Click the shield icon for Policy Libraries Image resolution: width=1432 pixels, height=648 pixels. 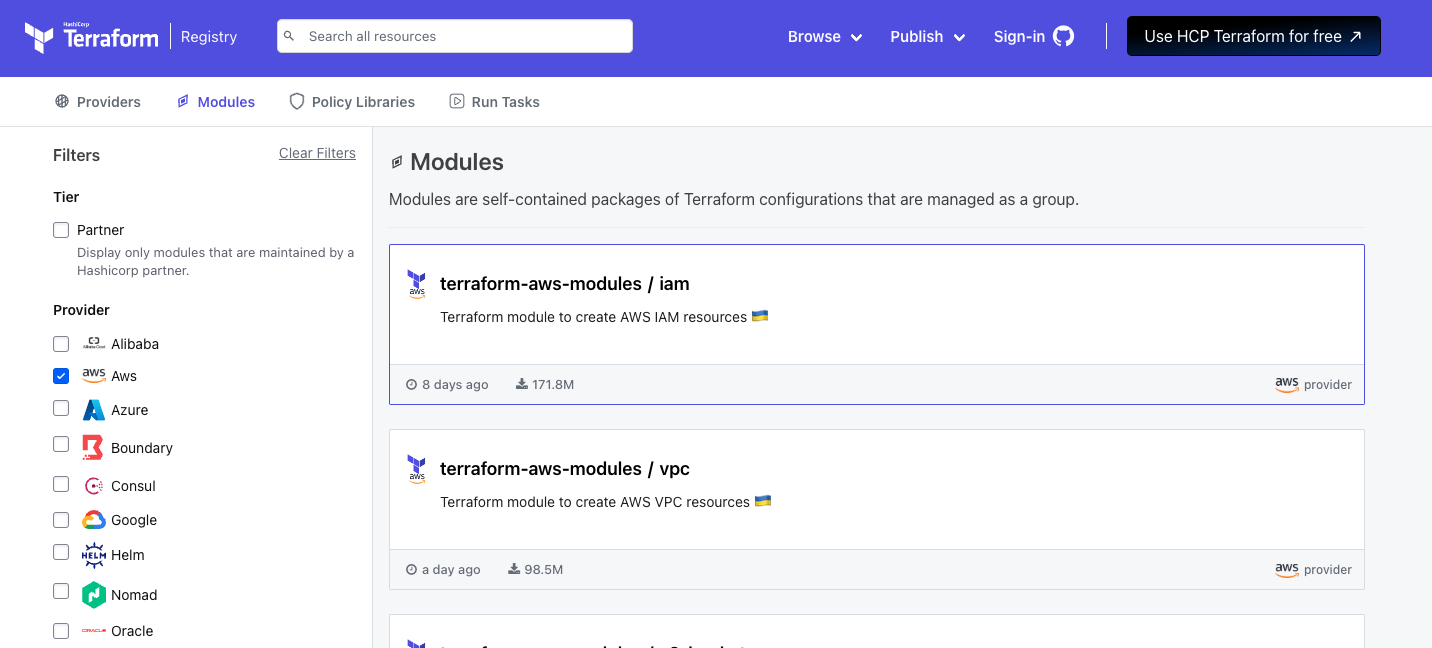[296, 101]
